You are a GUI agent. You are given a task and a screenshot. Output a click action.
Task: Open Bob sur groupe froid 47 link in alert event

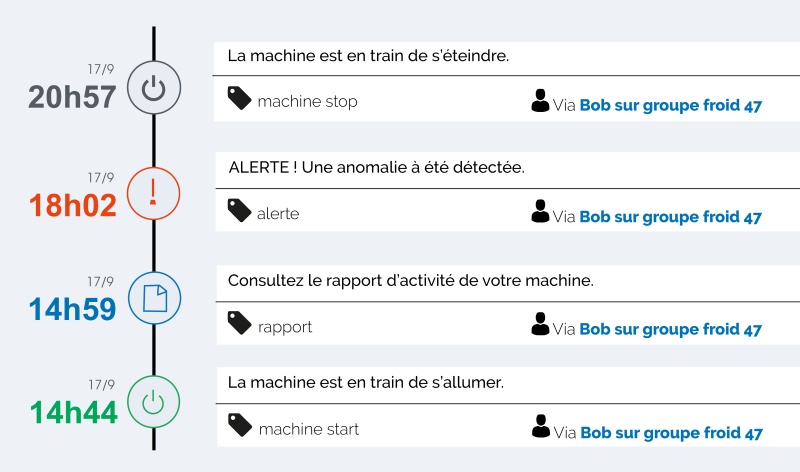point(670,217)
